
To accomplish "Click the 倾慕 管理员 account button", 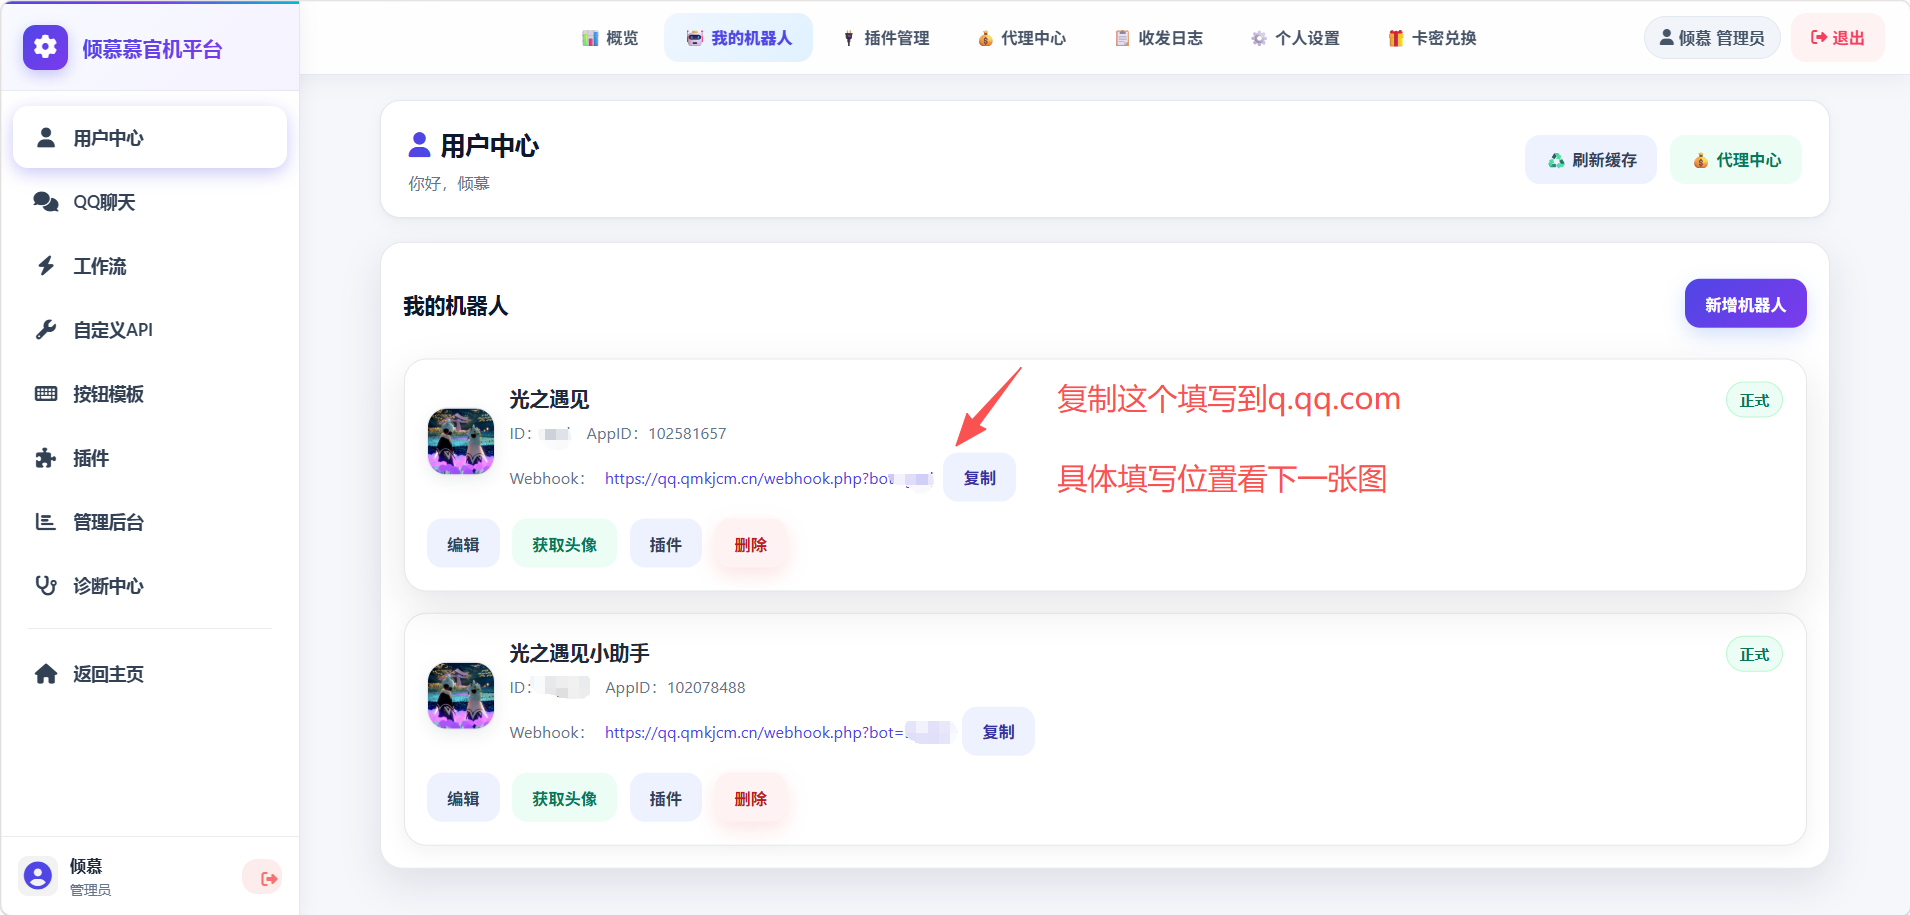I will [1712, 38].
